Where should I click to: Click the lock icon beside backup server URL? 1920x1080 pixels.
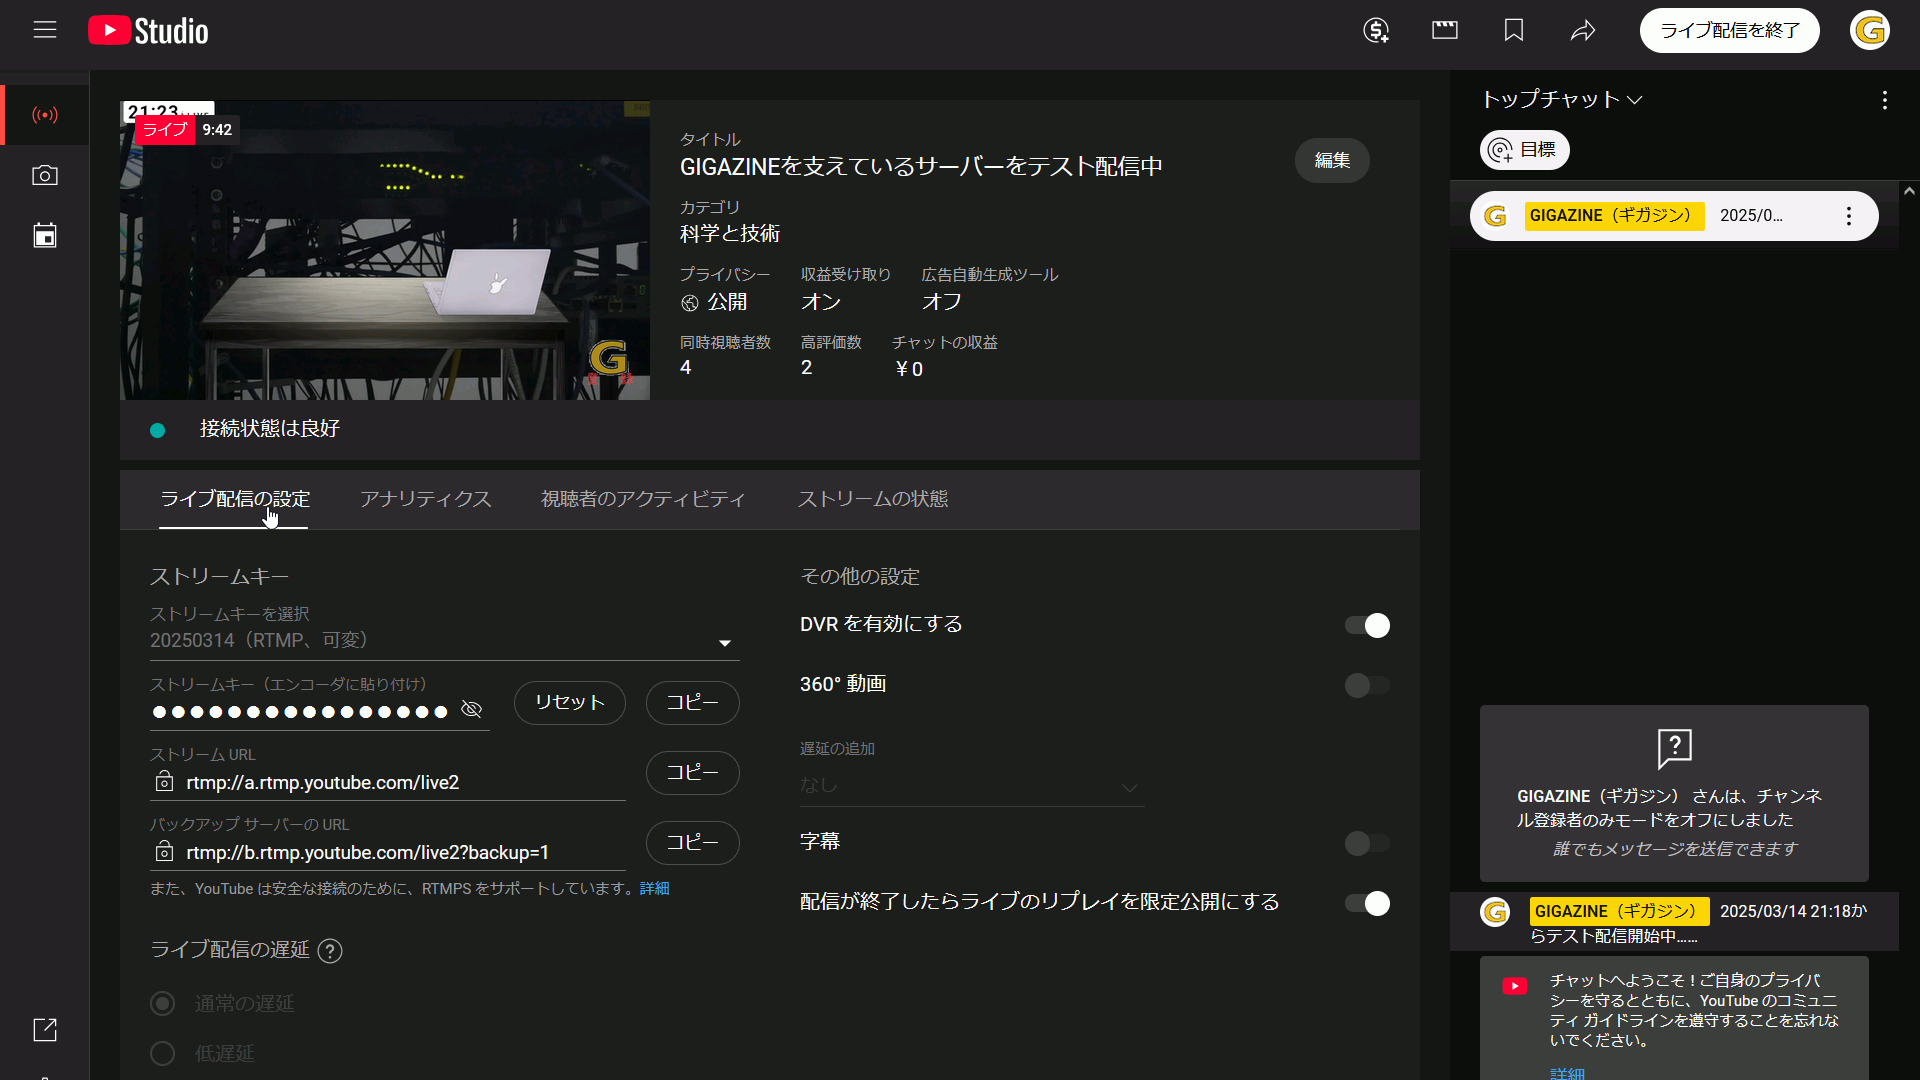(x=165, y=852)
